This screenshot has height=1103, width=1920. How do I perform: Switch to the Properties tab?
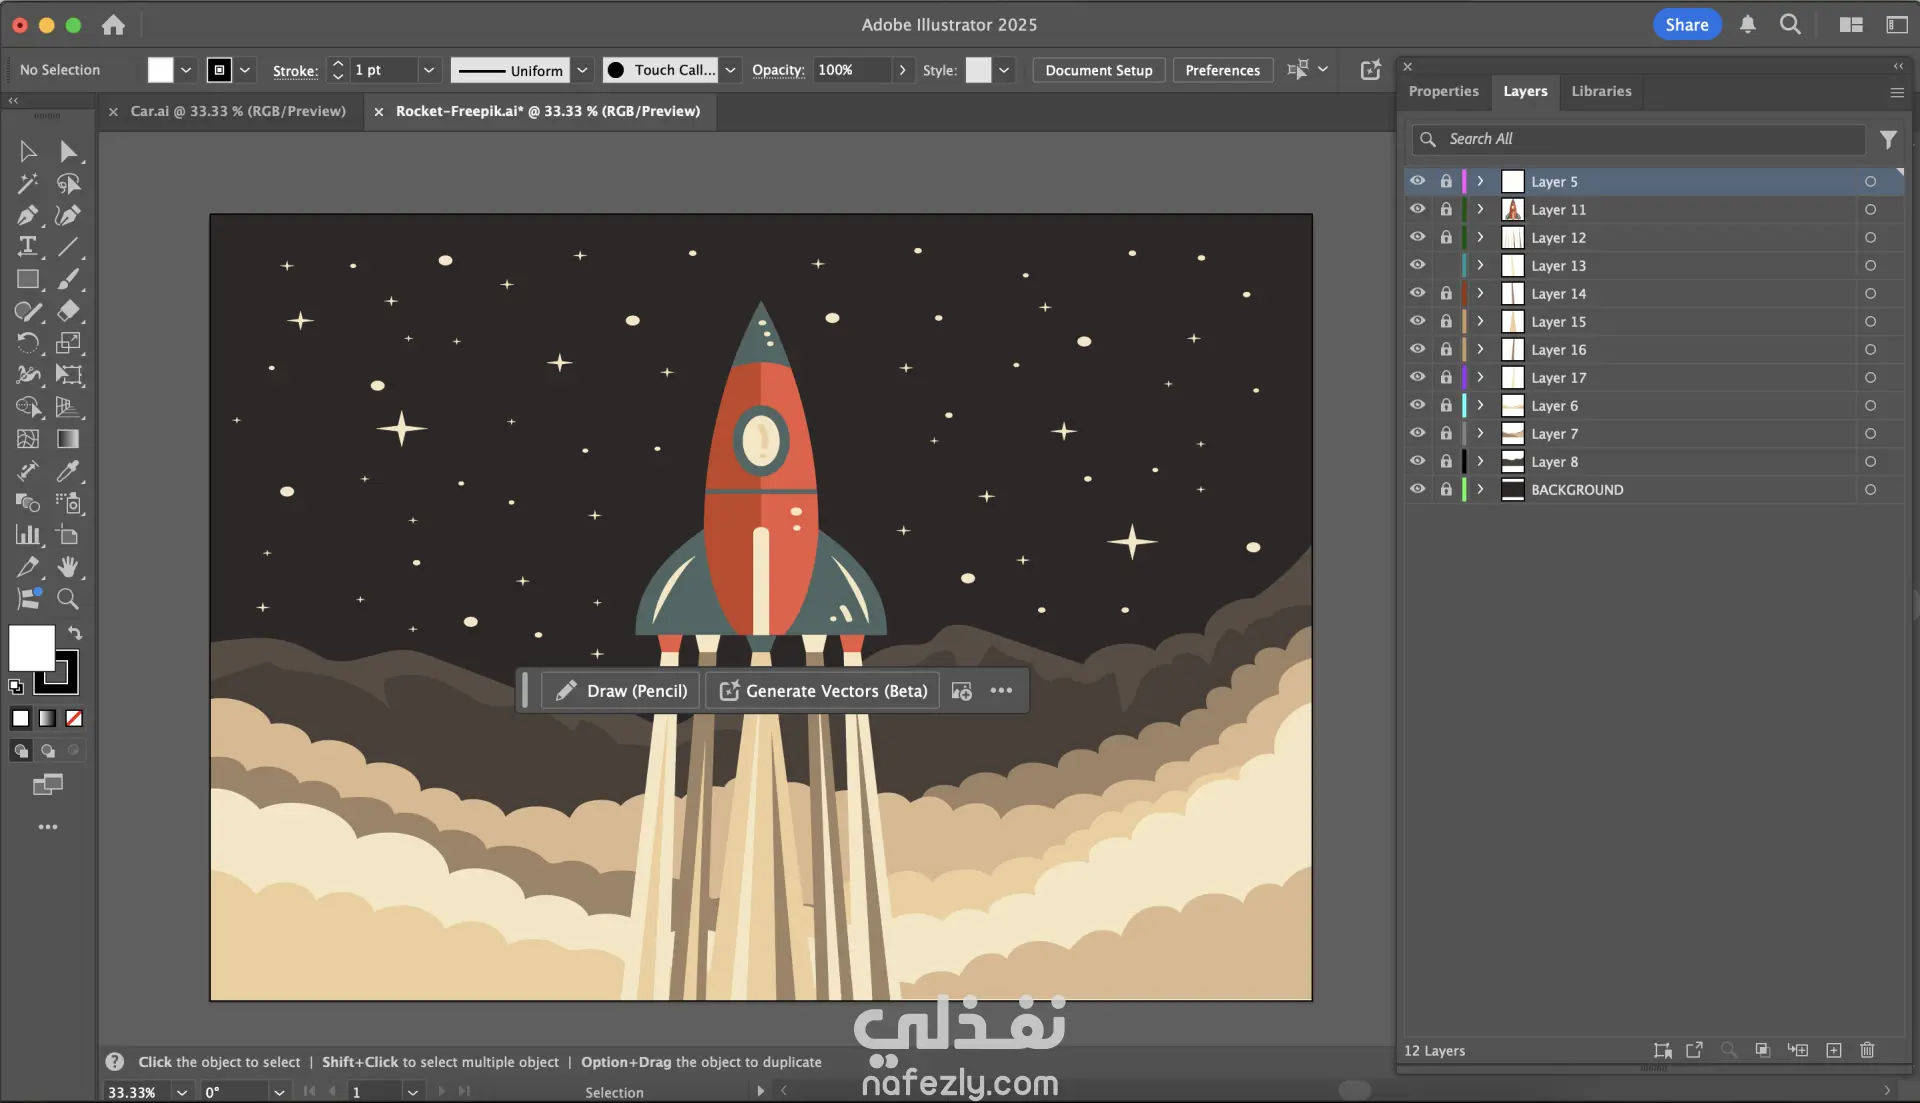pyautogui.click(x=1443, y=91)
